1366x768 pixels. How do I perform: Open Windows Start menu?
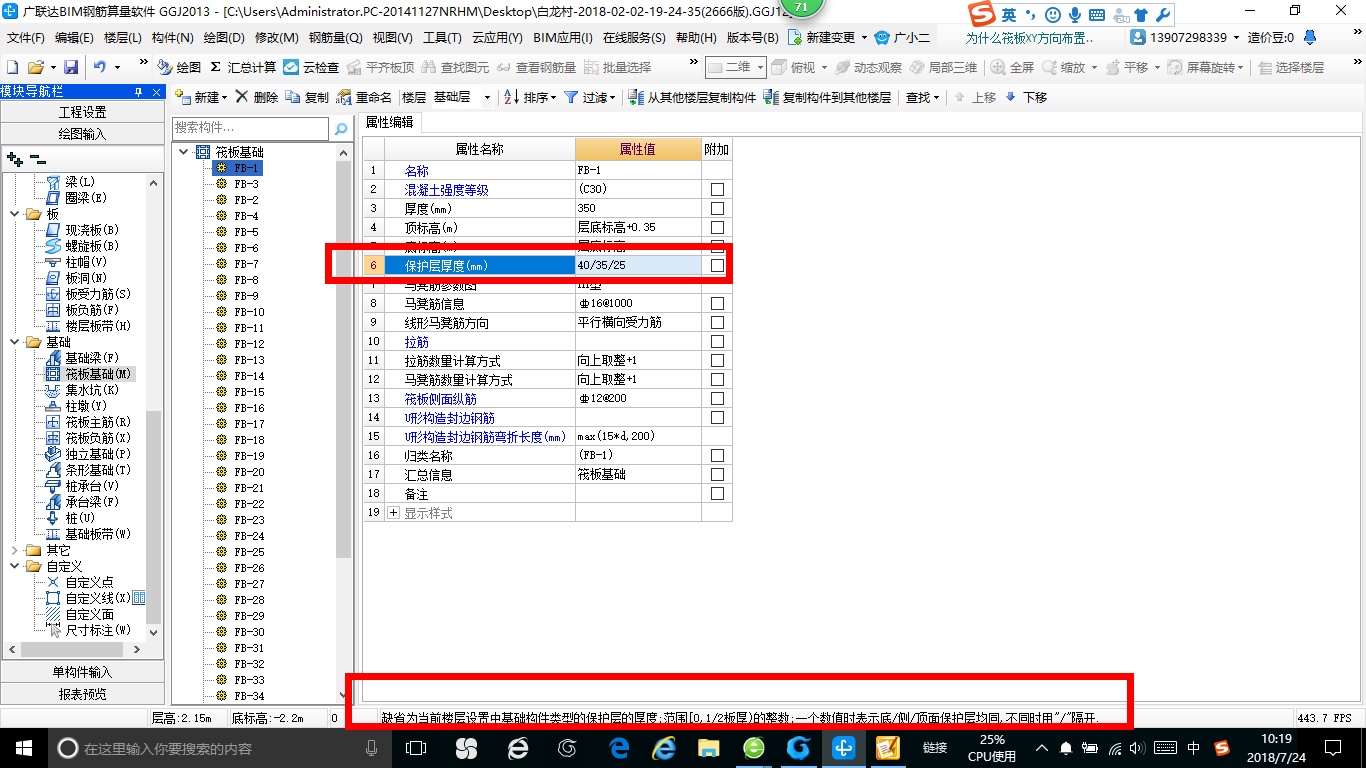23,748
